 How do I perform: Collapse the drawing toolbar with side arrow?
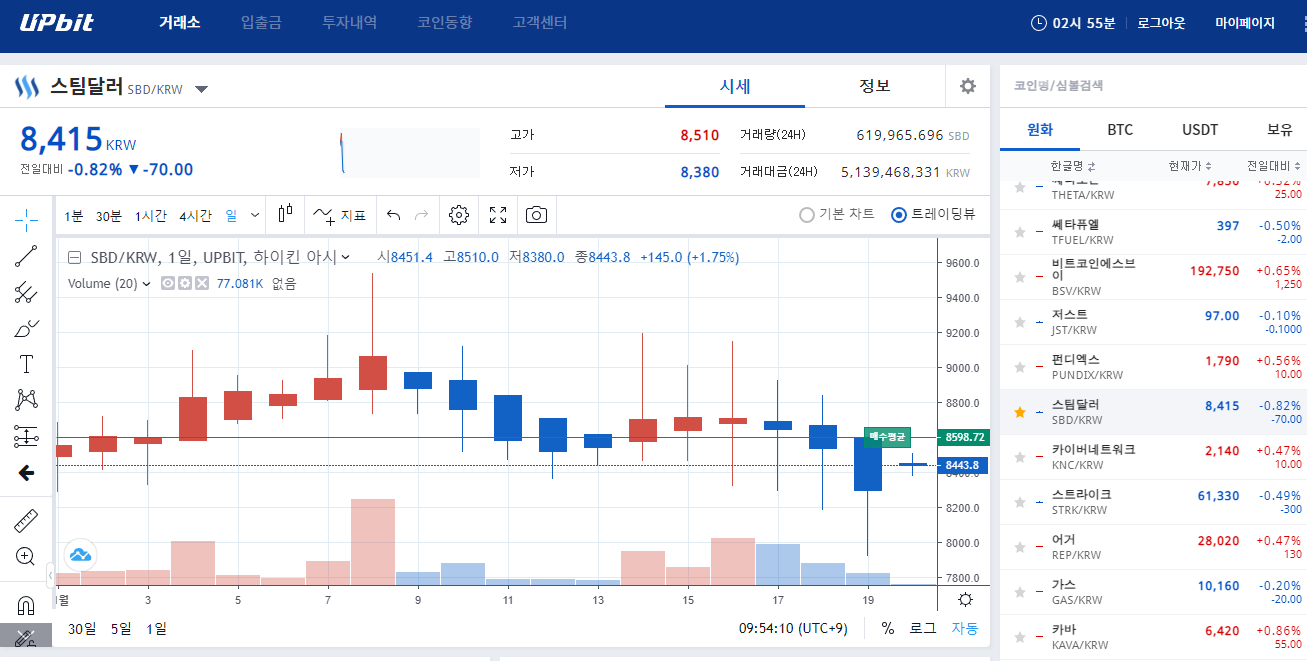click(50, 575)
